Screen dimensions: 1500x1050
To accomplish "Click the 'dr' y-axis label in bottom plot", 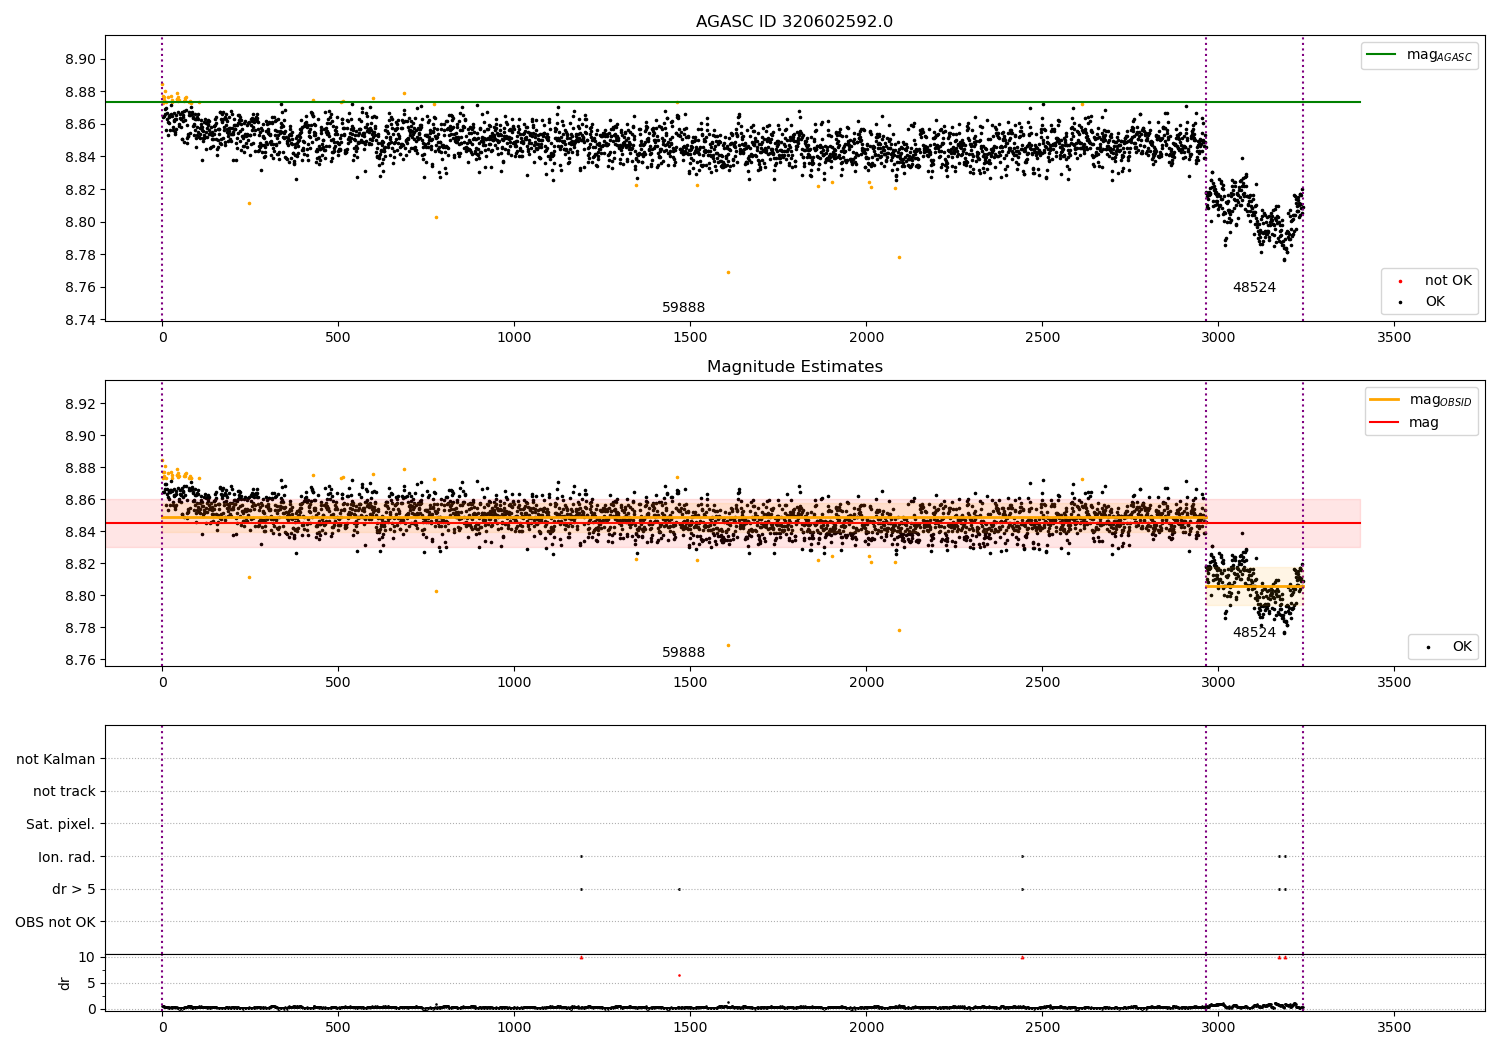I will [x=65, y=983].
